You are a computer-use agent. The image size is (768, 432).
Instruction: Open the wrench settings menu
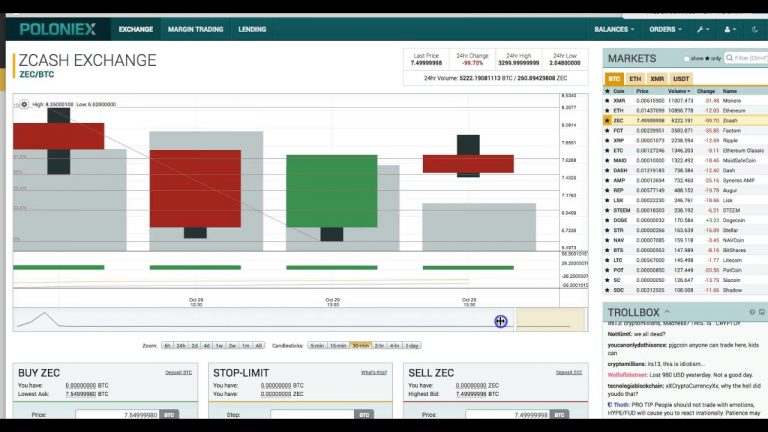point(703,29)
